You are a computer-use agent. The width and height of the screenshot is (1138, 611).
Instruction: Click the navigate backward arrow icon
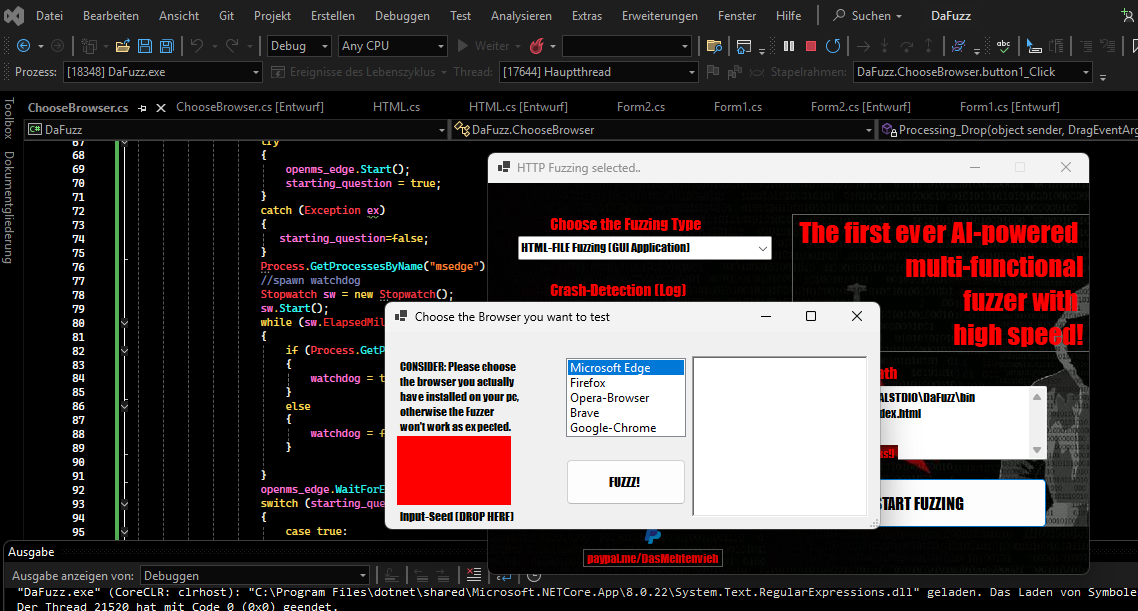pyautogui.click(x=23, y=46)
